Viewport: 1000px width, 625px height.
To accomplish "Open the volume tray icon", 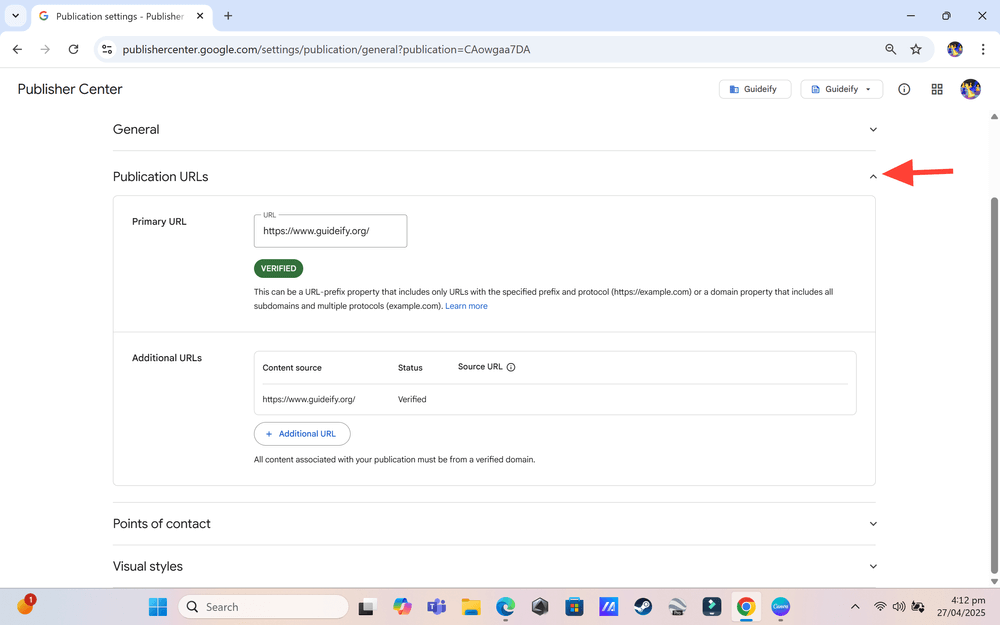I will [x=899, y=607].
